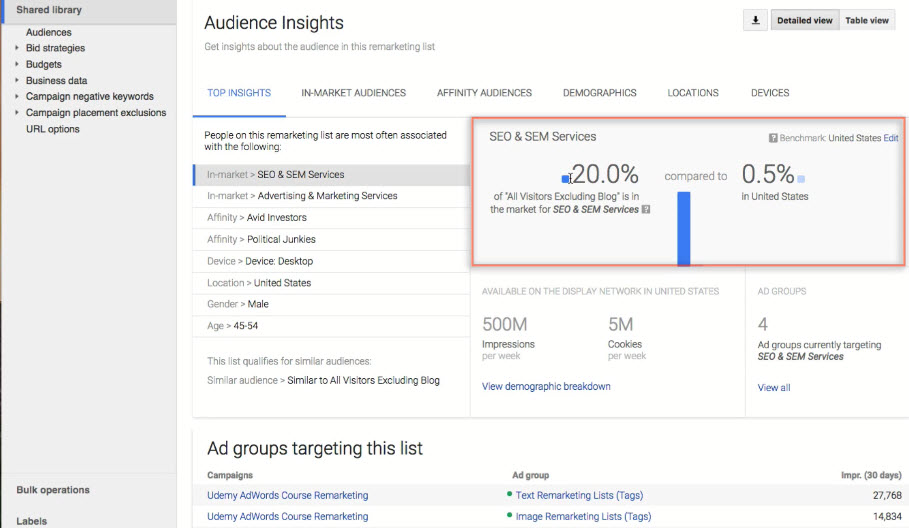
Task: Click View all ad groups link
Action: click(773, 387)
